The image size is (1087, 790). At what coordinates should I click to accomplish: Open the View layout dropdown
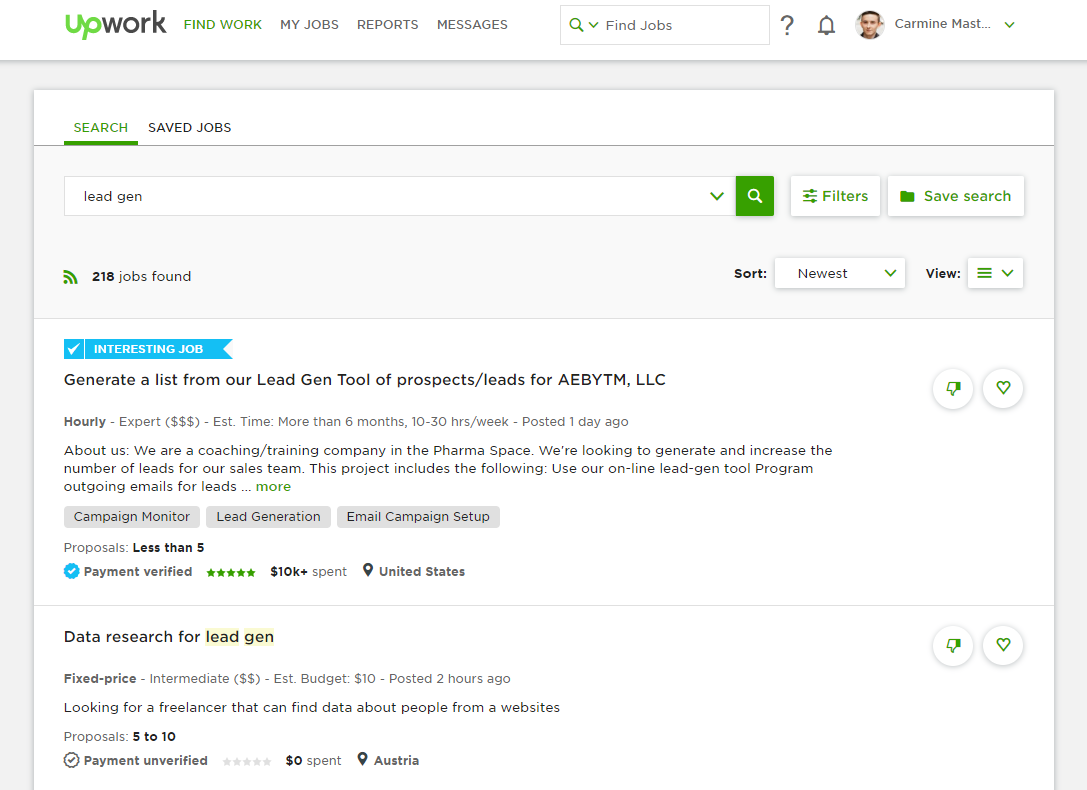(x=995, y=273)
